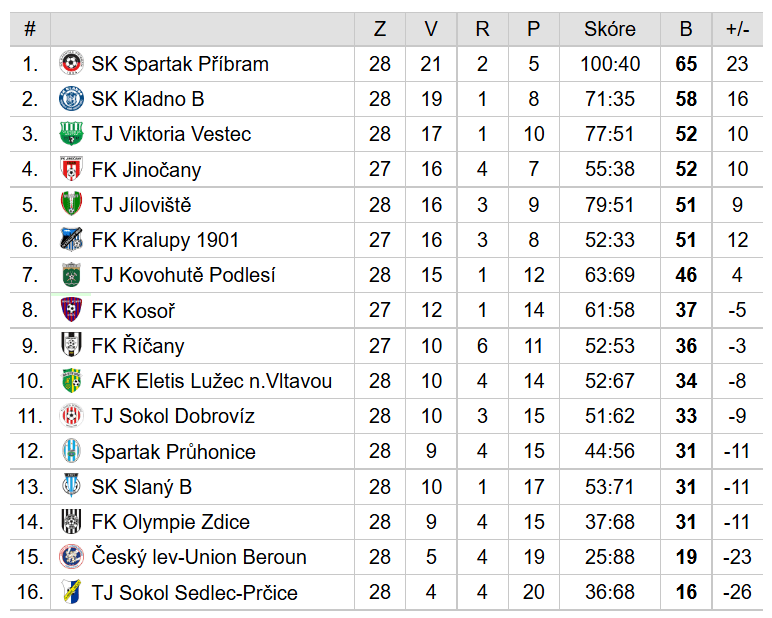Click the FK Kralupy 1901 logo
Image resolution: width=772 pixels, height=618 pixels.
click(x=71, y=239)
